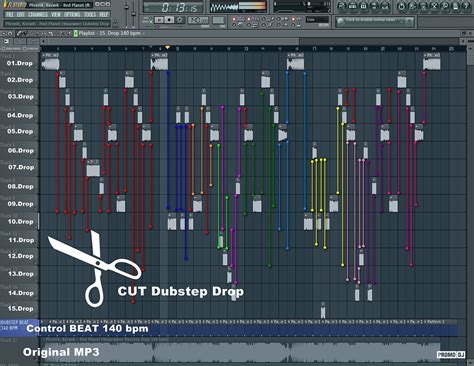The width and height of the screenshot is (474, 366).
Task: Select the audio clip on 07.Drop track
Action: click(93, 168)
